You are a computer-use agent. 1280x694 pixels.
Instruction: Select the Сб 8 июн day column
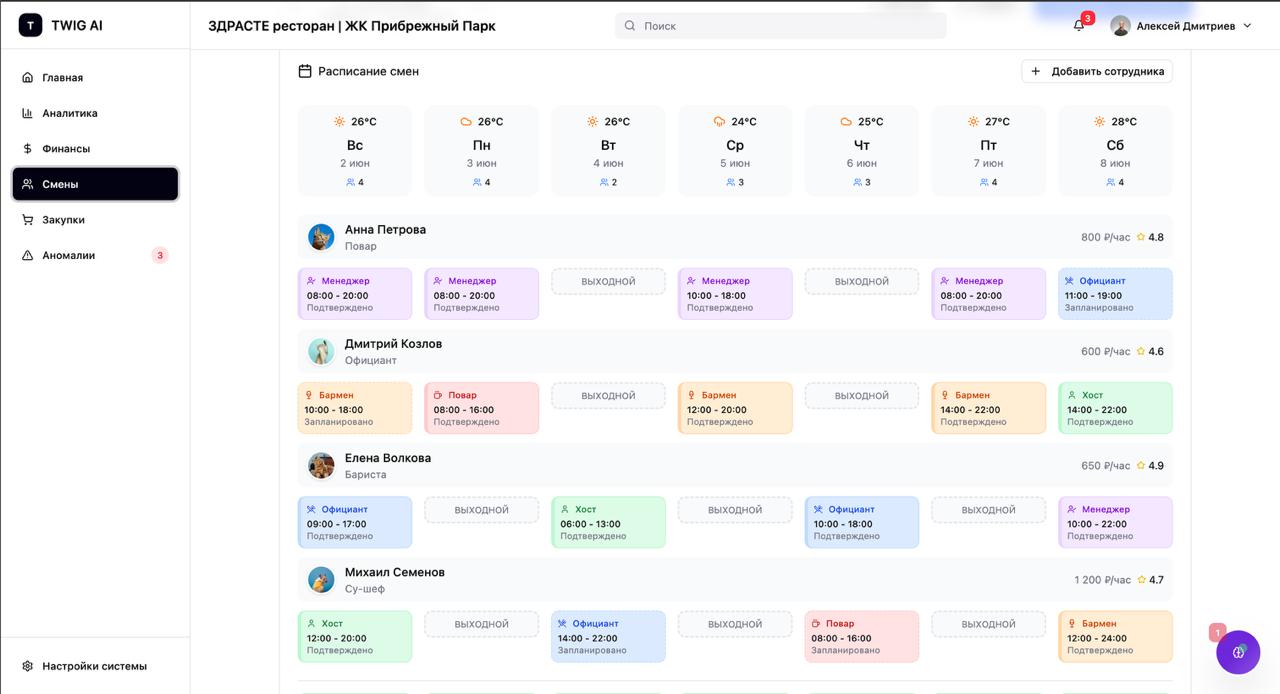pyautogui.click(x=1115, y=148)
